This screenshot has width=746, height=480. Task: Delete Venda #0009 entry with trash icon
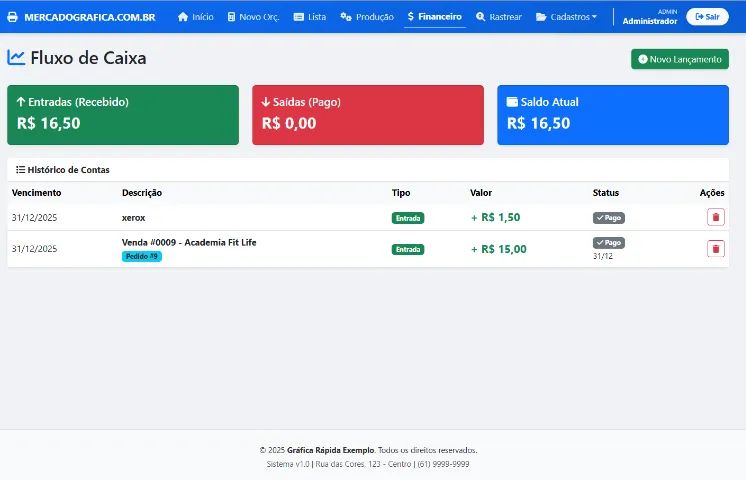(715, 249)
